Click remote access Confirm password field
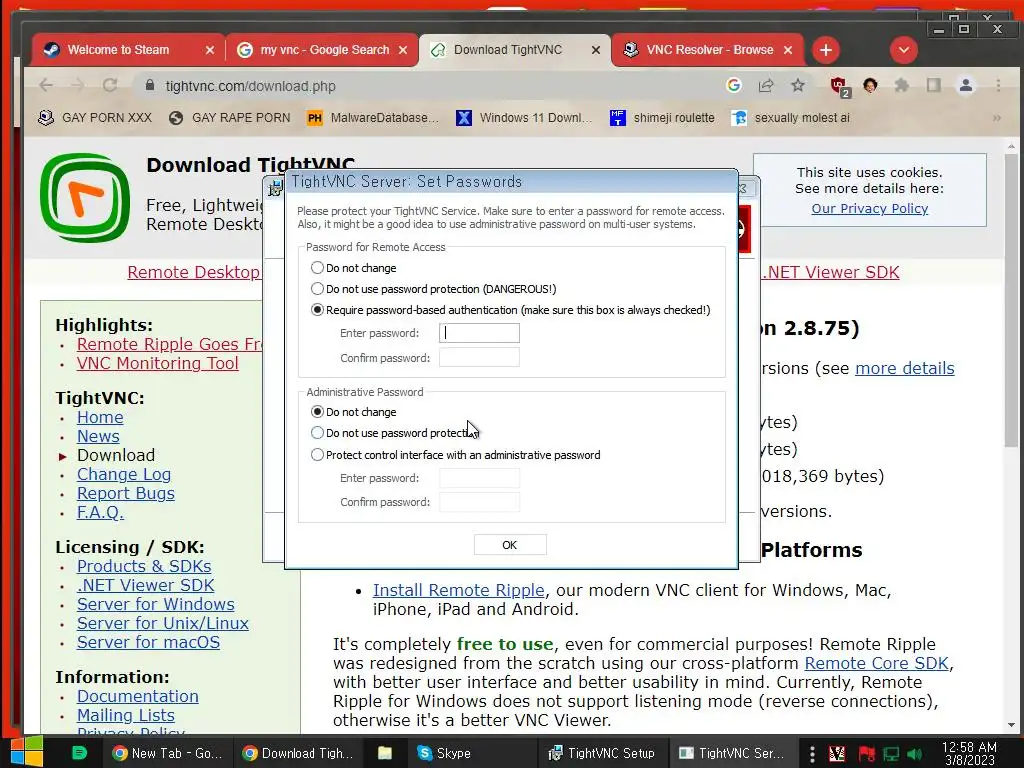 [x=479, y=358]
